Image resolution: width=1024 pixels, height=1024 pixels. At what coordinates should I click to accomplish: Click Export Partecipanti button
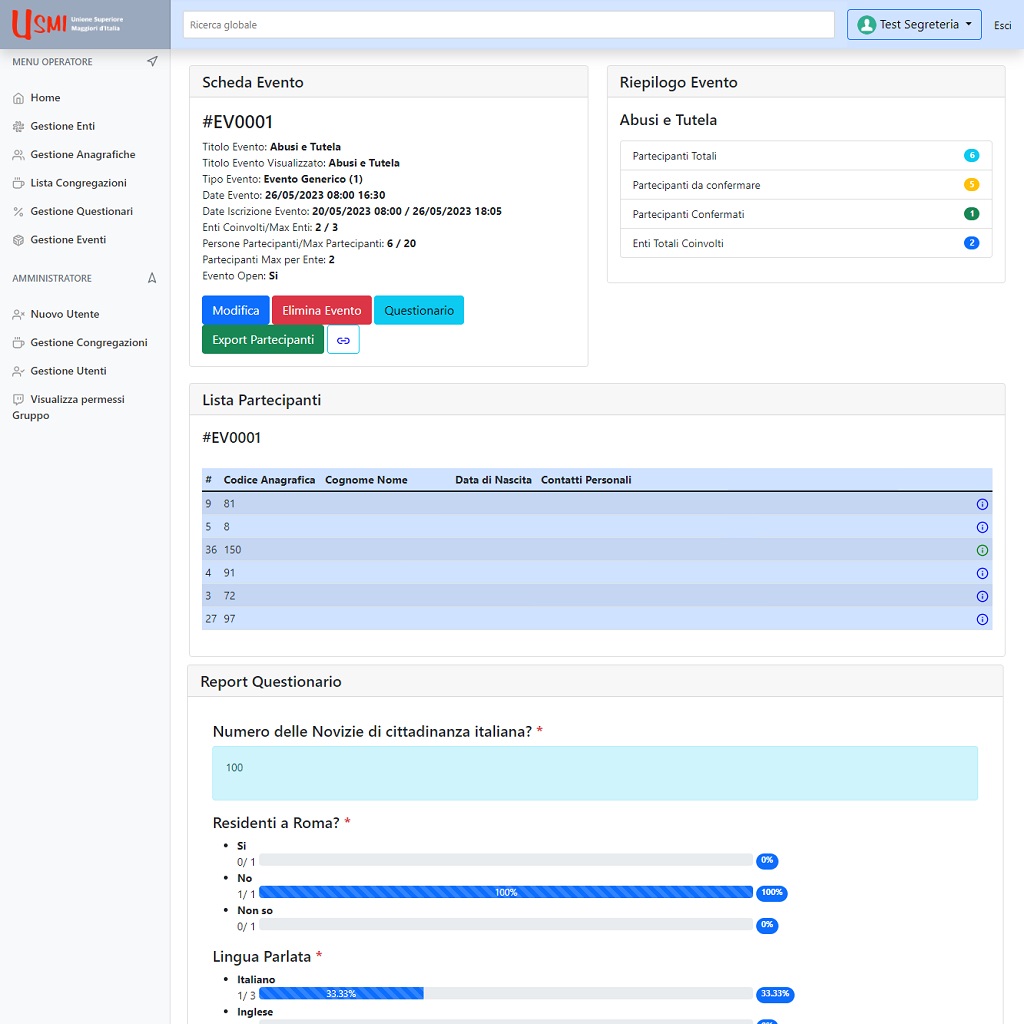point(263,340)
